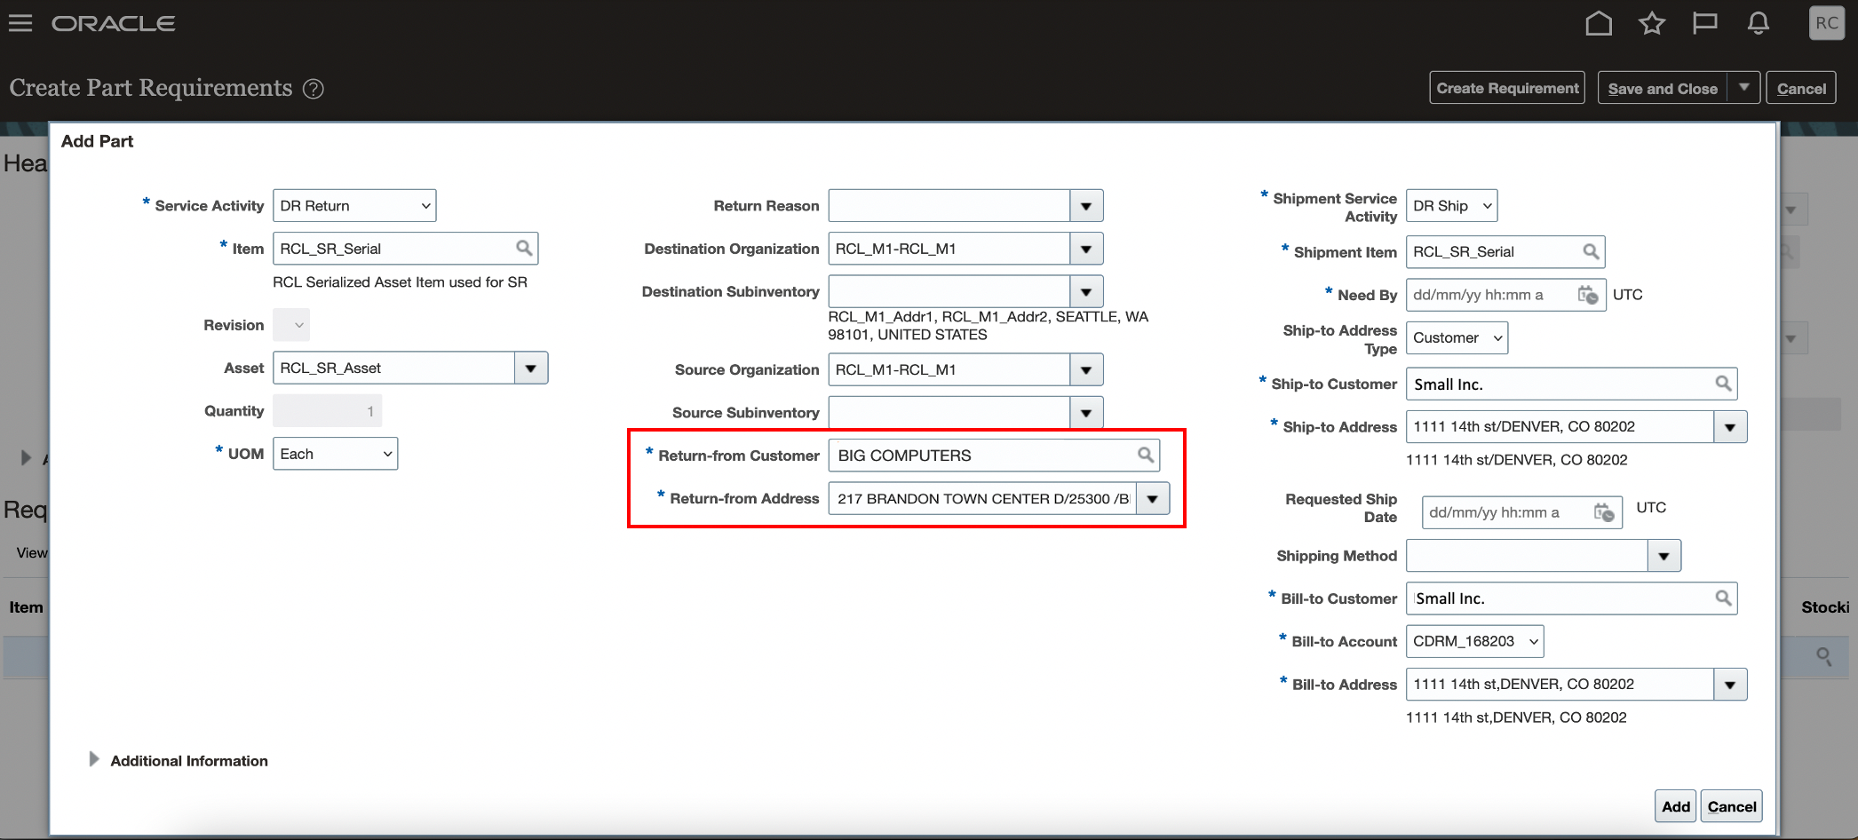
Task: Open the RC user profile menu
Action: click(x=1827, y=23)
